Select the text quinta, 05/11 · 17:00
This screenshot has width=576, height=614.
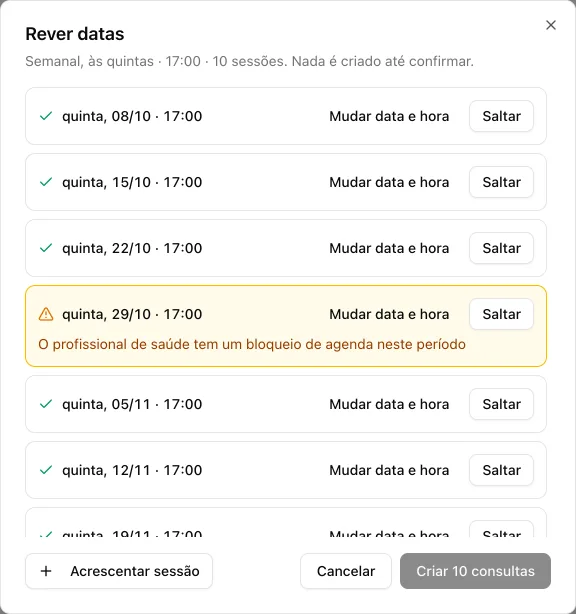pyautogui.click(x=132, y=404)
